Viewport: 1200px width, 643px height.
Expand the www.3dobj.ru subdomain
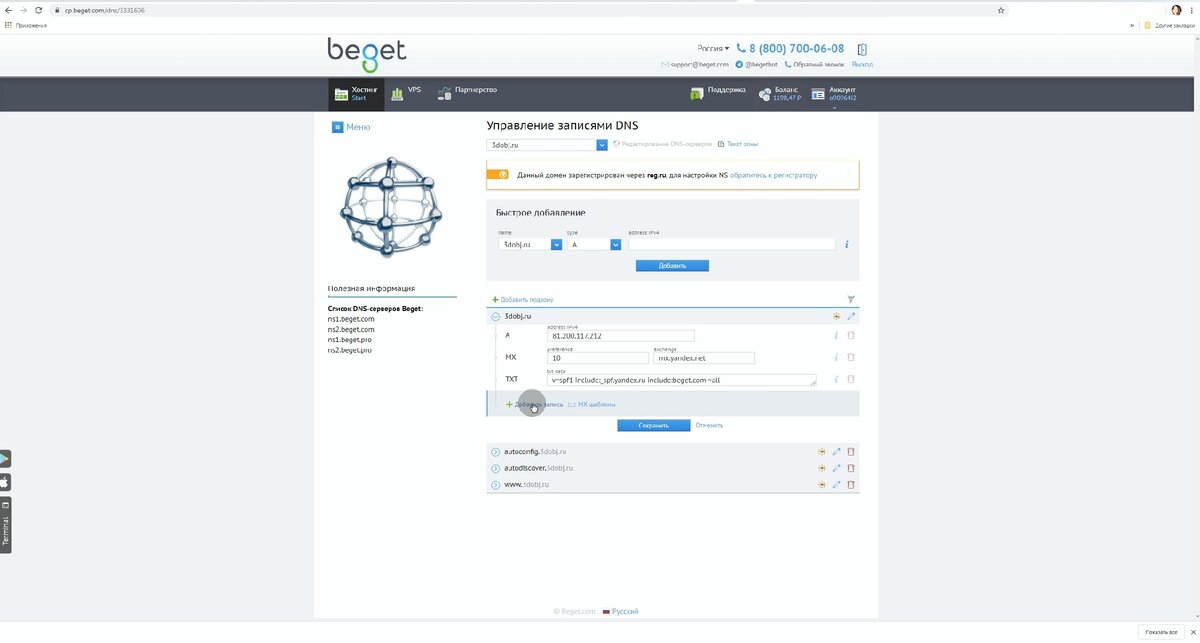point(496,484)
